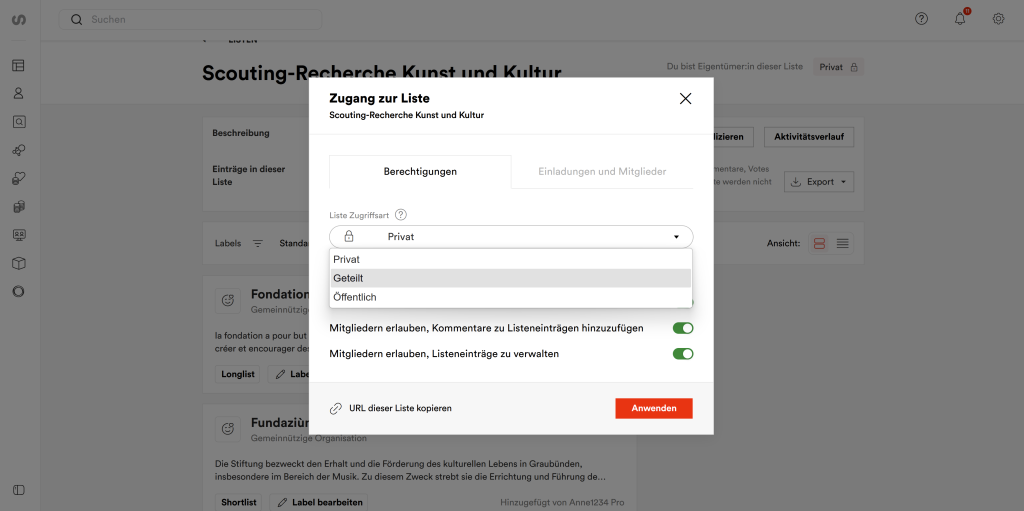Screen dimensions: 1024x511
Task: Switch to Einladungen und Mitglieder tab
Action: click(602, 172)
